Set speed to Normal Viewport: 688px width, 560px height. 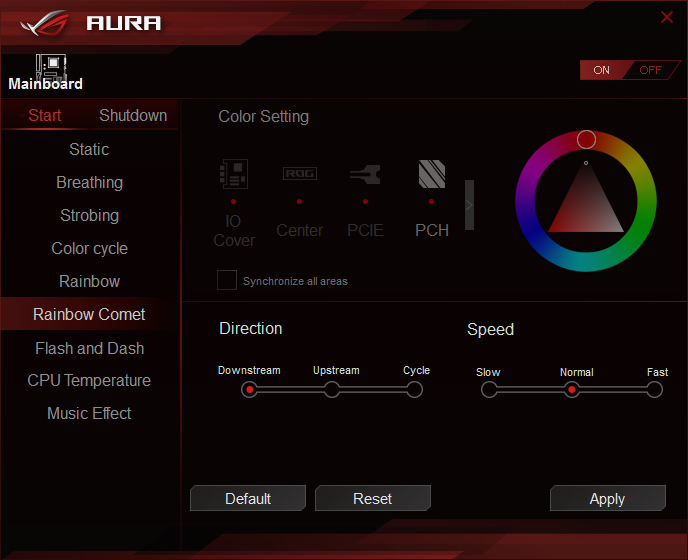pos(571,389)
